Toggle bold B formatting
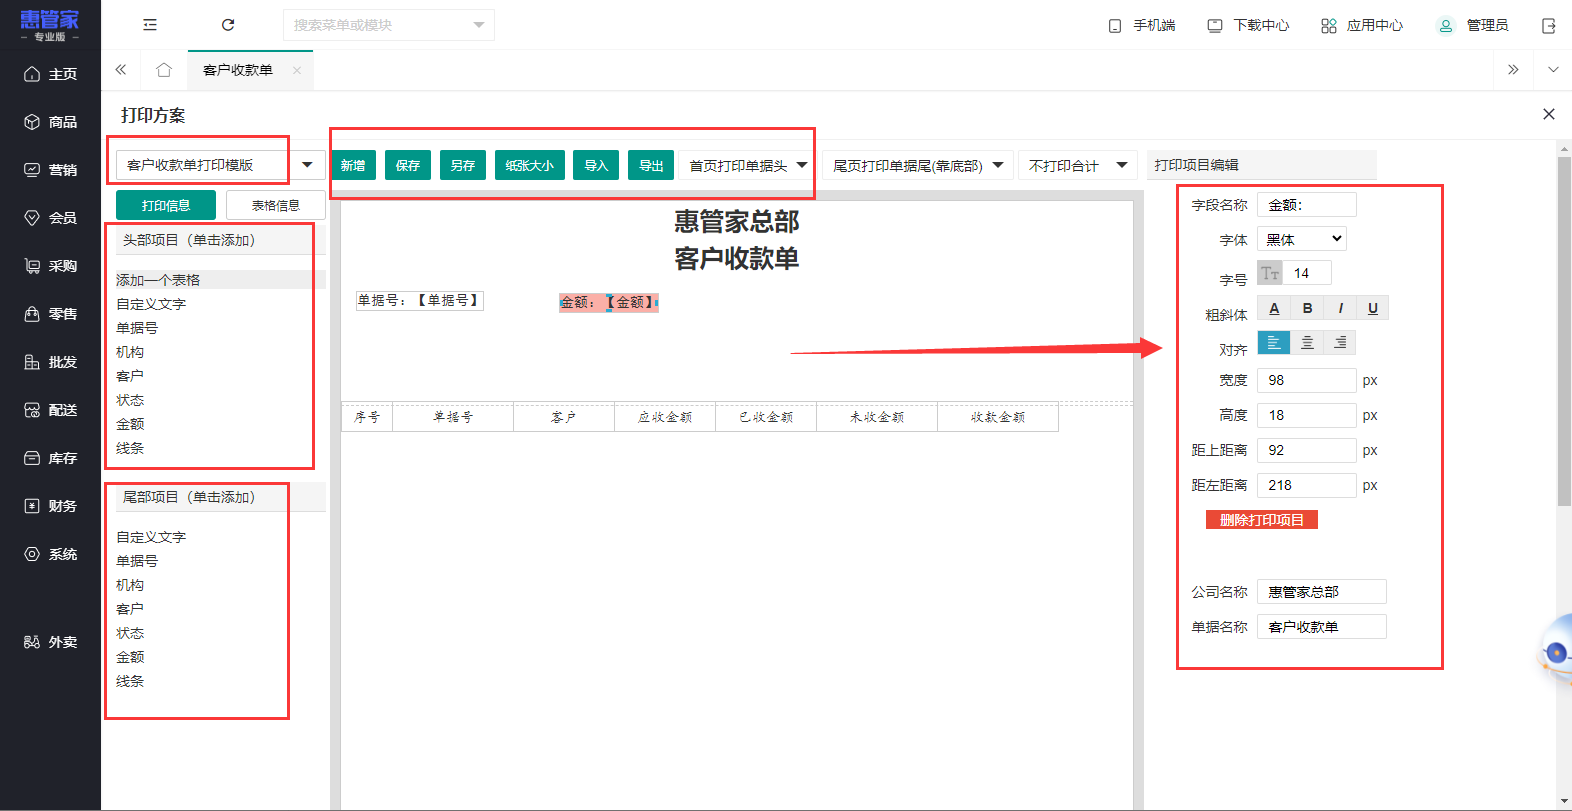 1307,308
